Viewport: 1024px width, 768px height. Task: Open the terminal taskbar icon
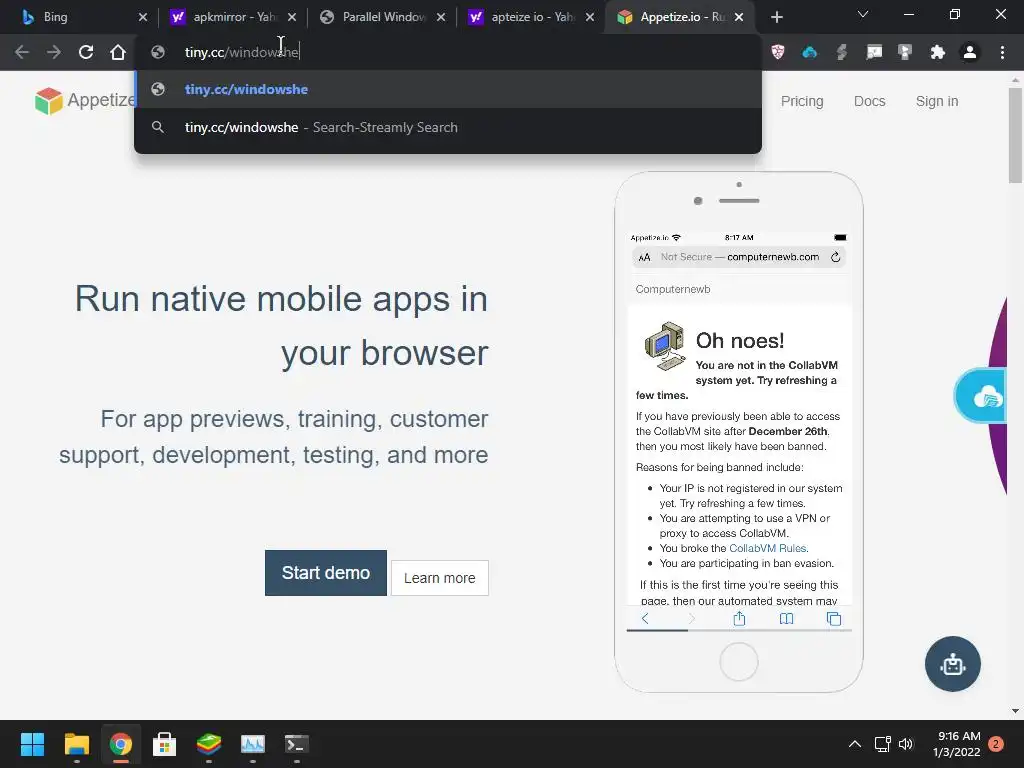296,744
